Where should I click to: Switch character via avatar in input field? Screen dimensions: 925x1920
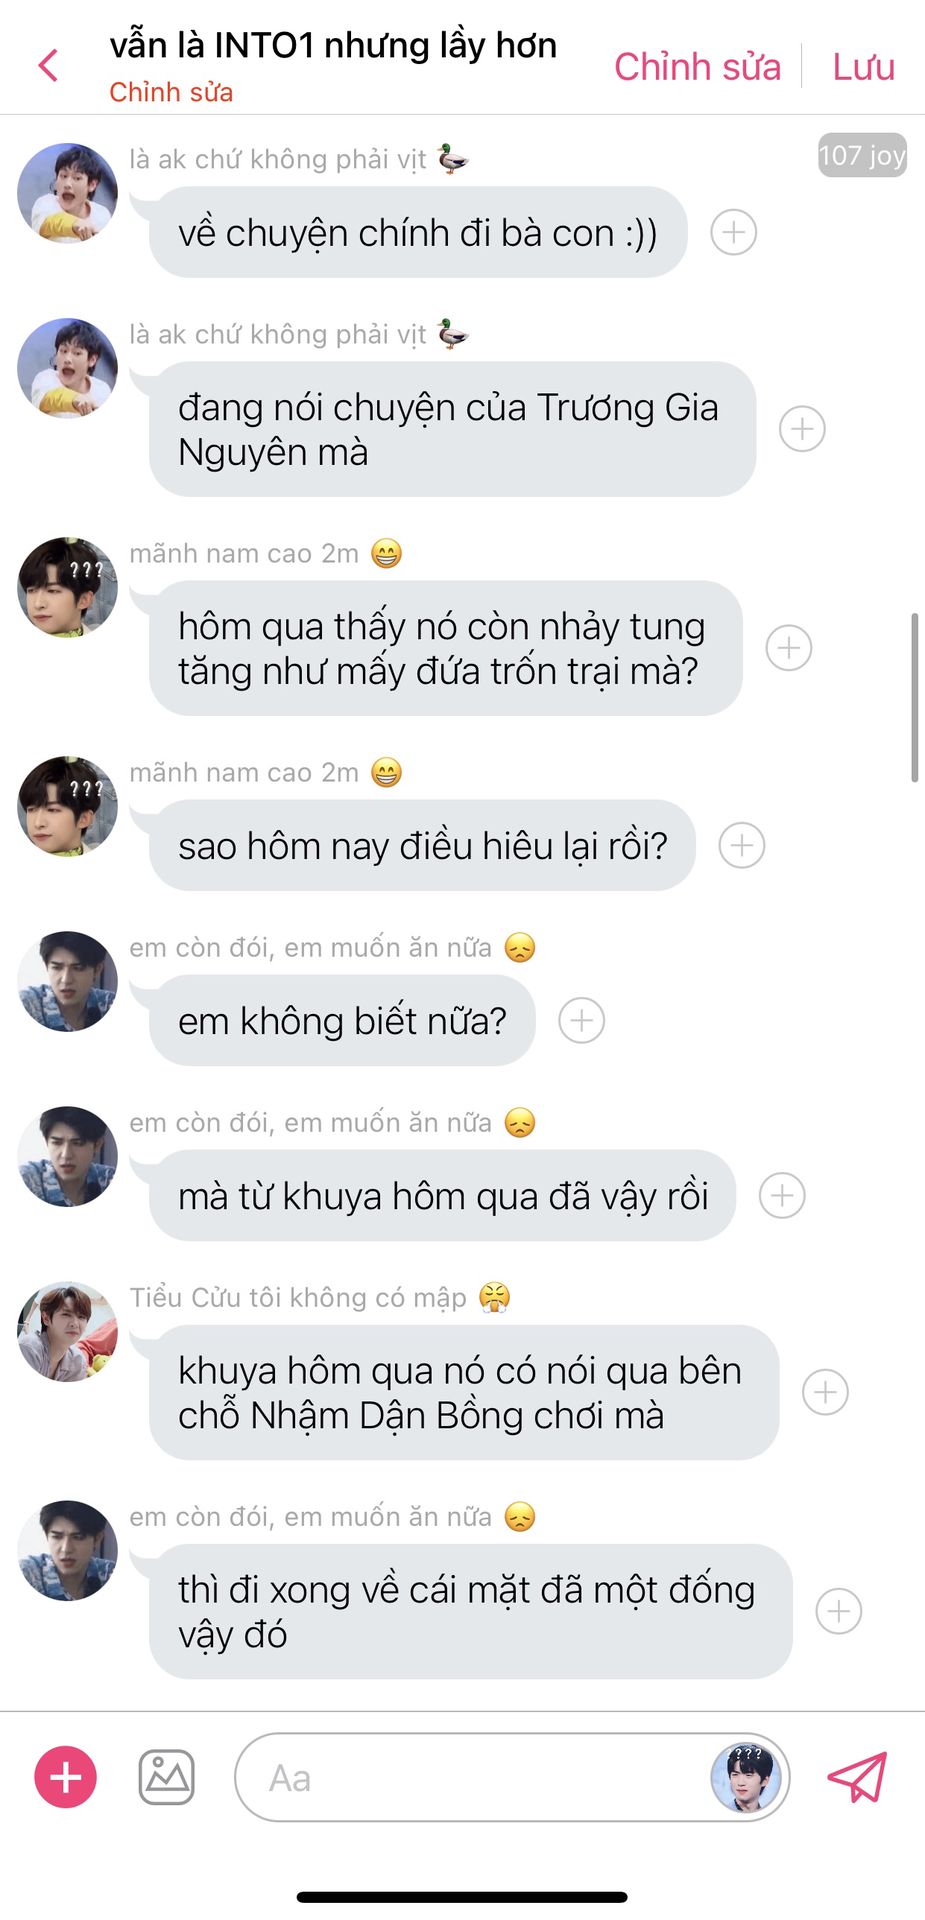pos(745,1778)
